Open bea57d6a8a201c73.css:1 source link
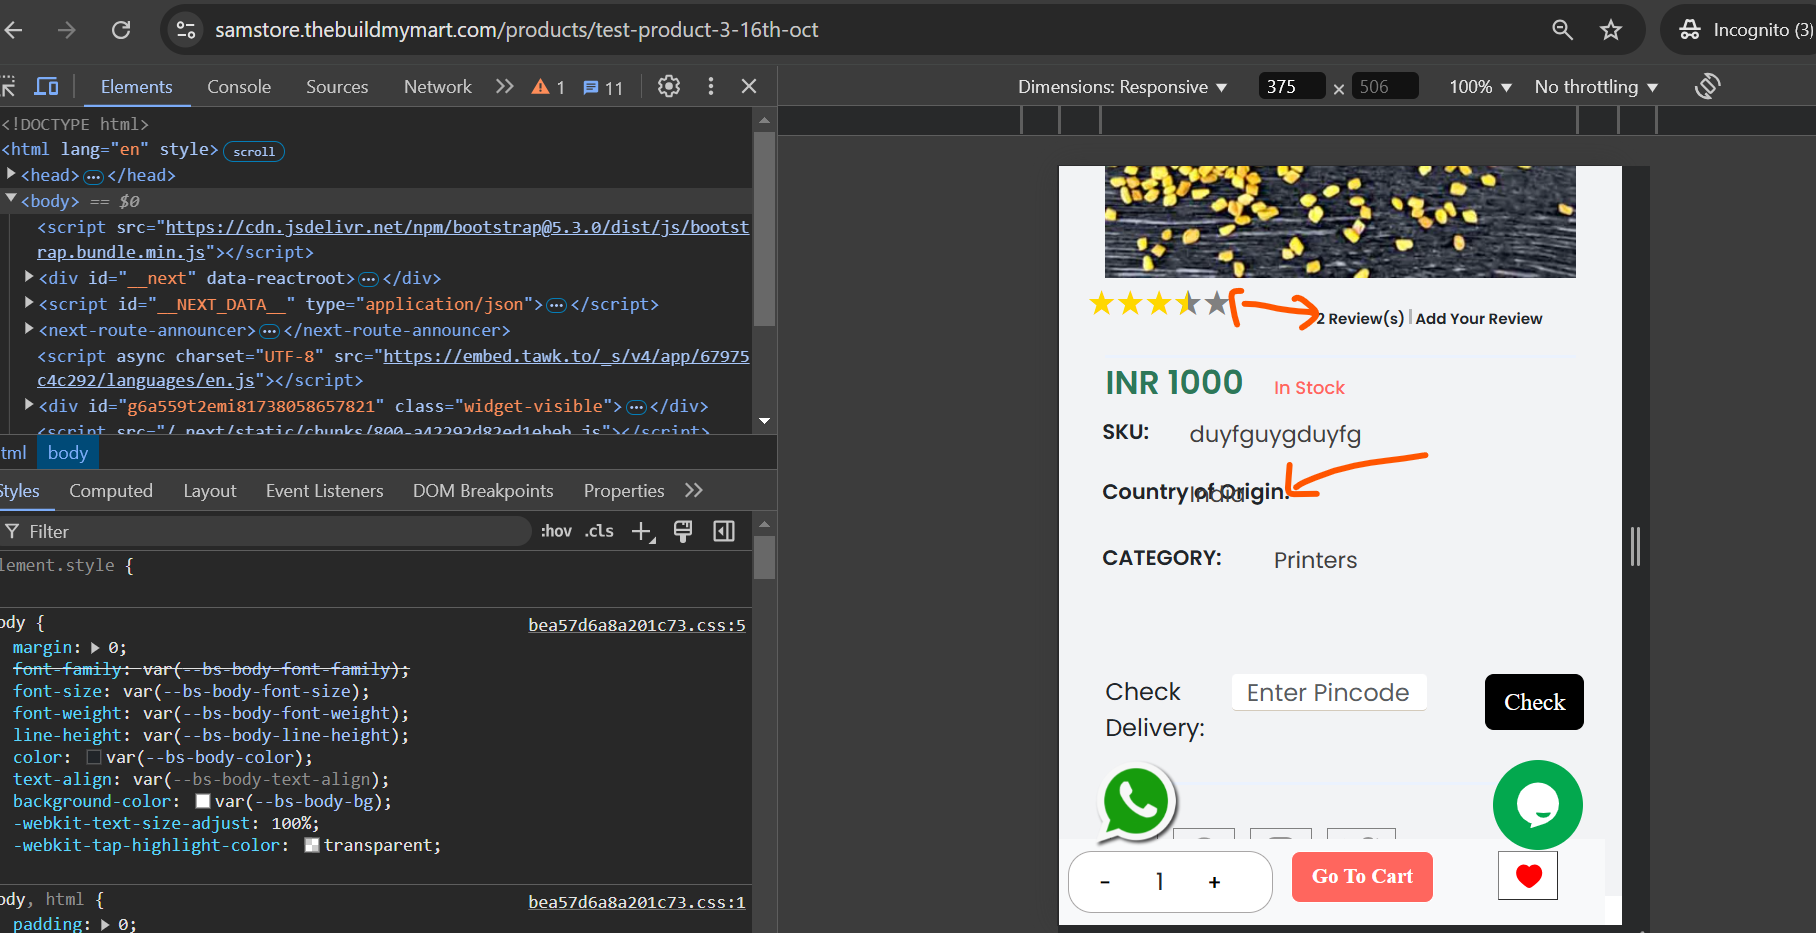The width and height of the screenshot is (1816, 933). click(637, 902)
